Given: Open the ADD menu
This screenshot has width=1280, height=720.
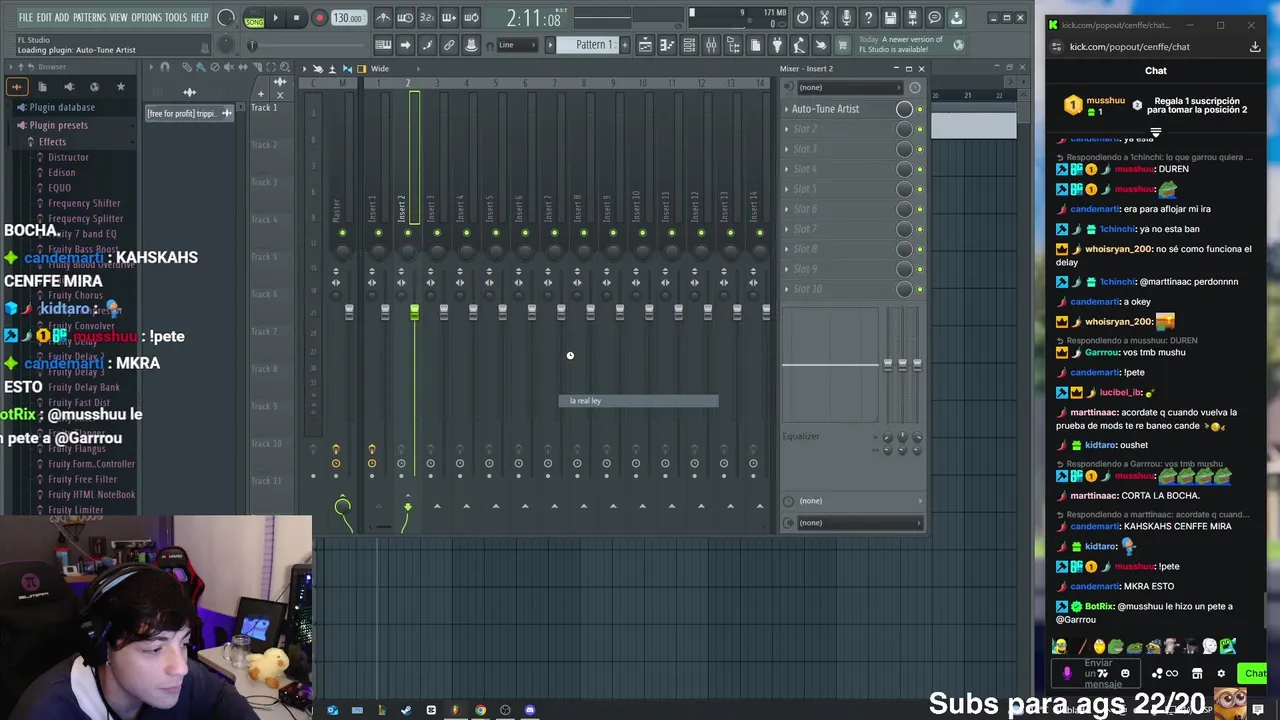Looking at the screenshot, I should click(62, 18).
